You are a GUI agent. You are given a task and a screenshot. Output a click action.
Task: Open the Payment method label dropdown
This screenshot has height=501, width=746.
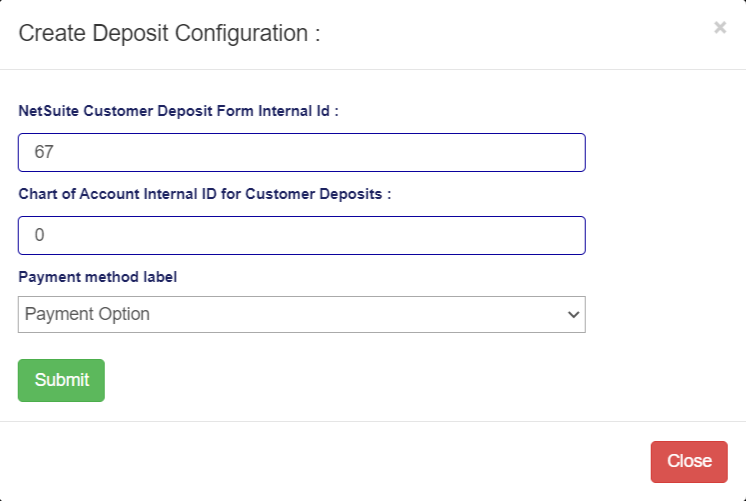[301, 314]
